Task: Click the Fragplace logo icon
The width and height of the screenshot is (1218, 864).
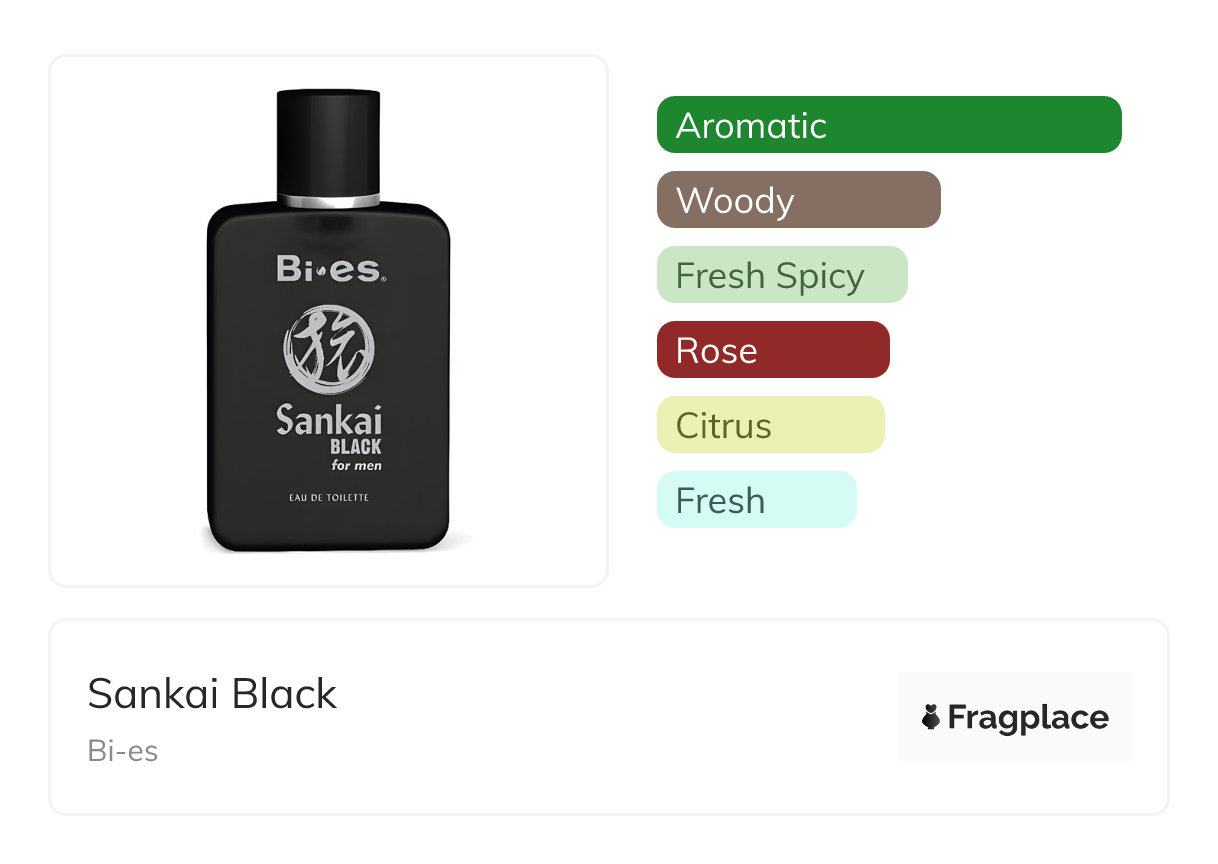Action: pos(1015,717)
